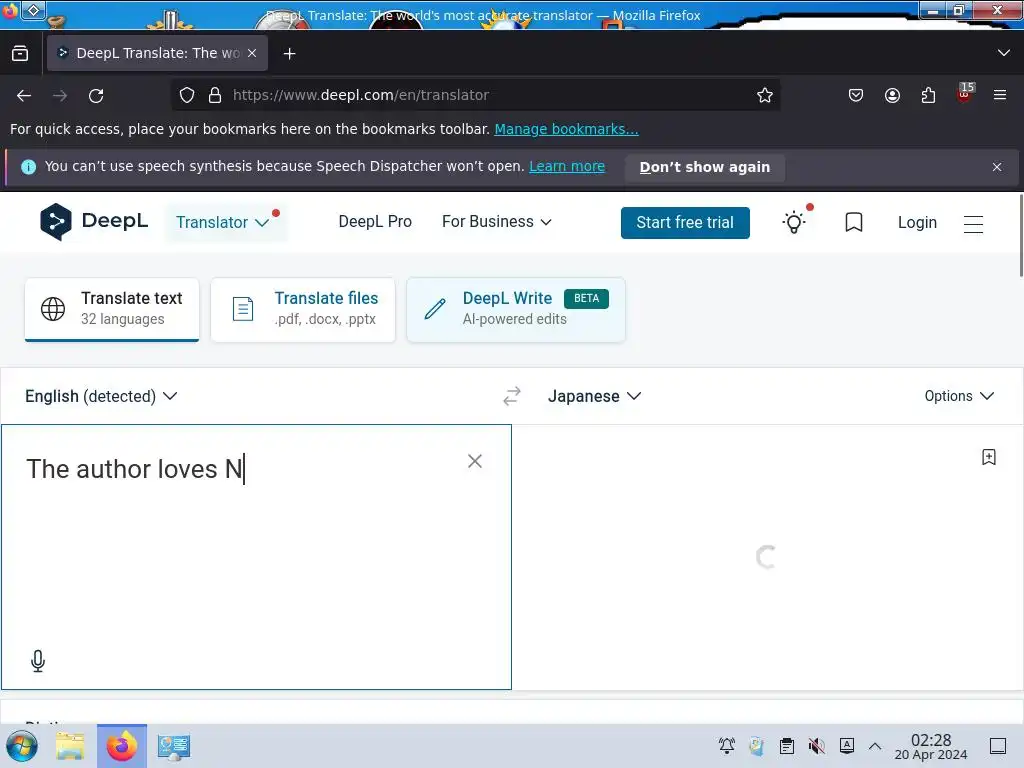
Task: Open clipboard tray icon
Action: 787,746
